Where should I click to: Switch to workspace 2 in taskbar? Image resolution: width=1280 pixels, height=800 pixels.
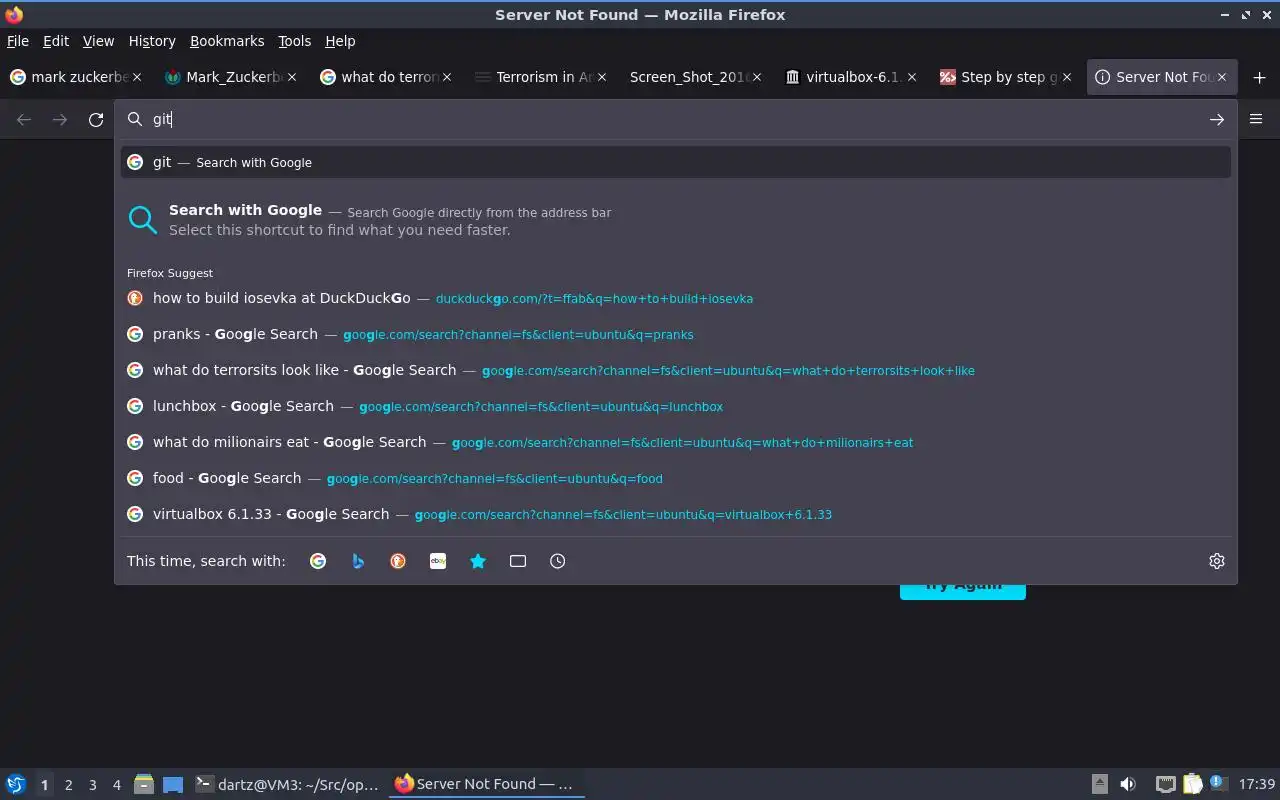pyautogui.click(x=68, y=785)
